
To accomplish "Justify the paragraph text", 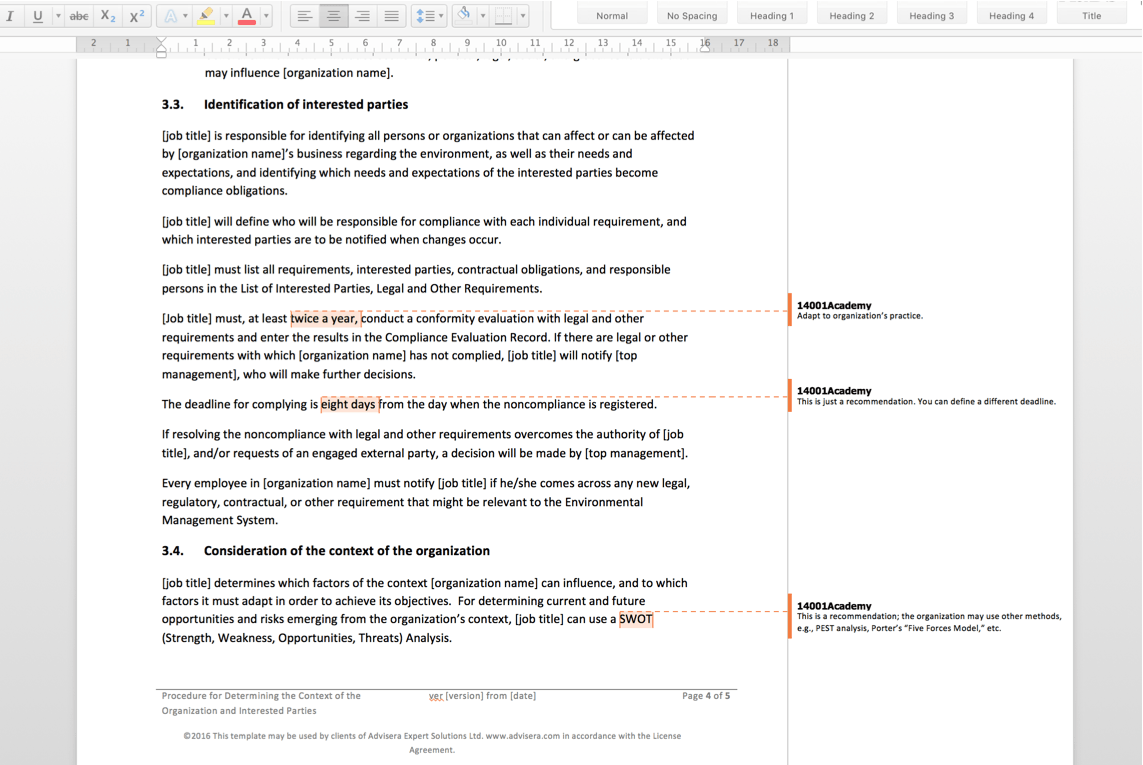I will coord(391,16).
